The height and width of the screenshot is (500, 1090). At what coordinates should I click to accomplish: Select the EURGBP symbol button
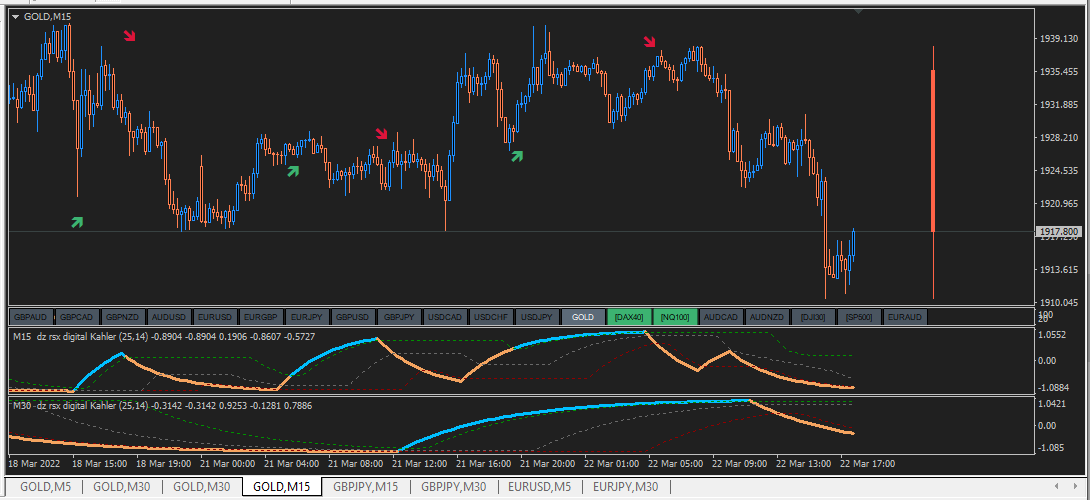[261, 317]
